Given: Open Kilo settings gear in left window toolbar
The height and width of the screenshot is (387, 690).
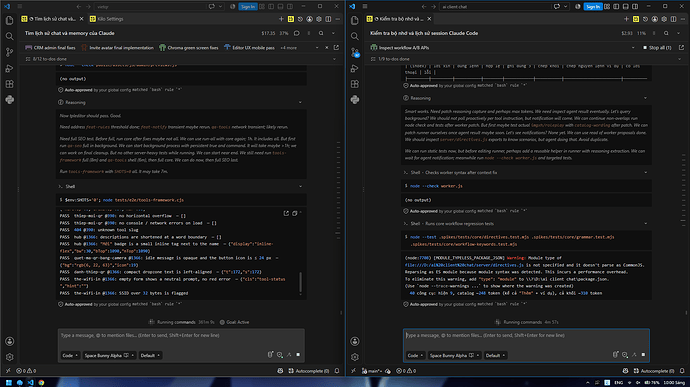Looking at the screenshot, I should pos(319,19).
